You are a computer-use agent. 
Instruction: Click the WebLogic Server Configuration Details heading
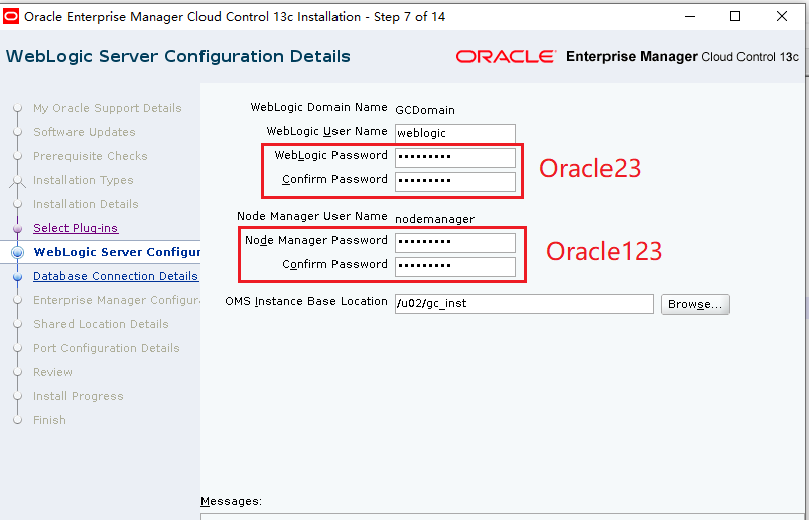(x=178, y=56)
